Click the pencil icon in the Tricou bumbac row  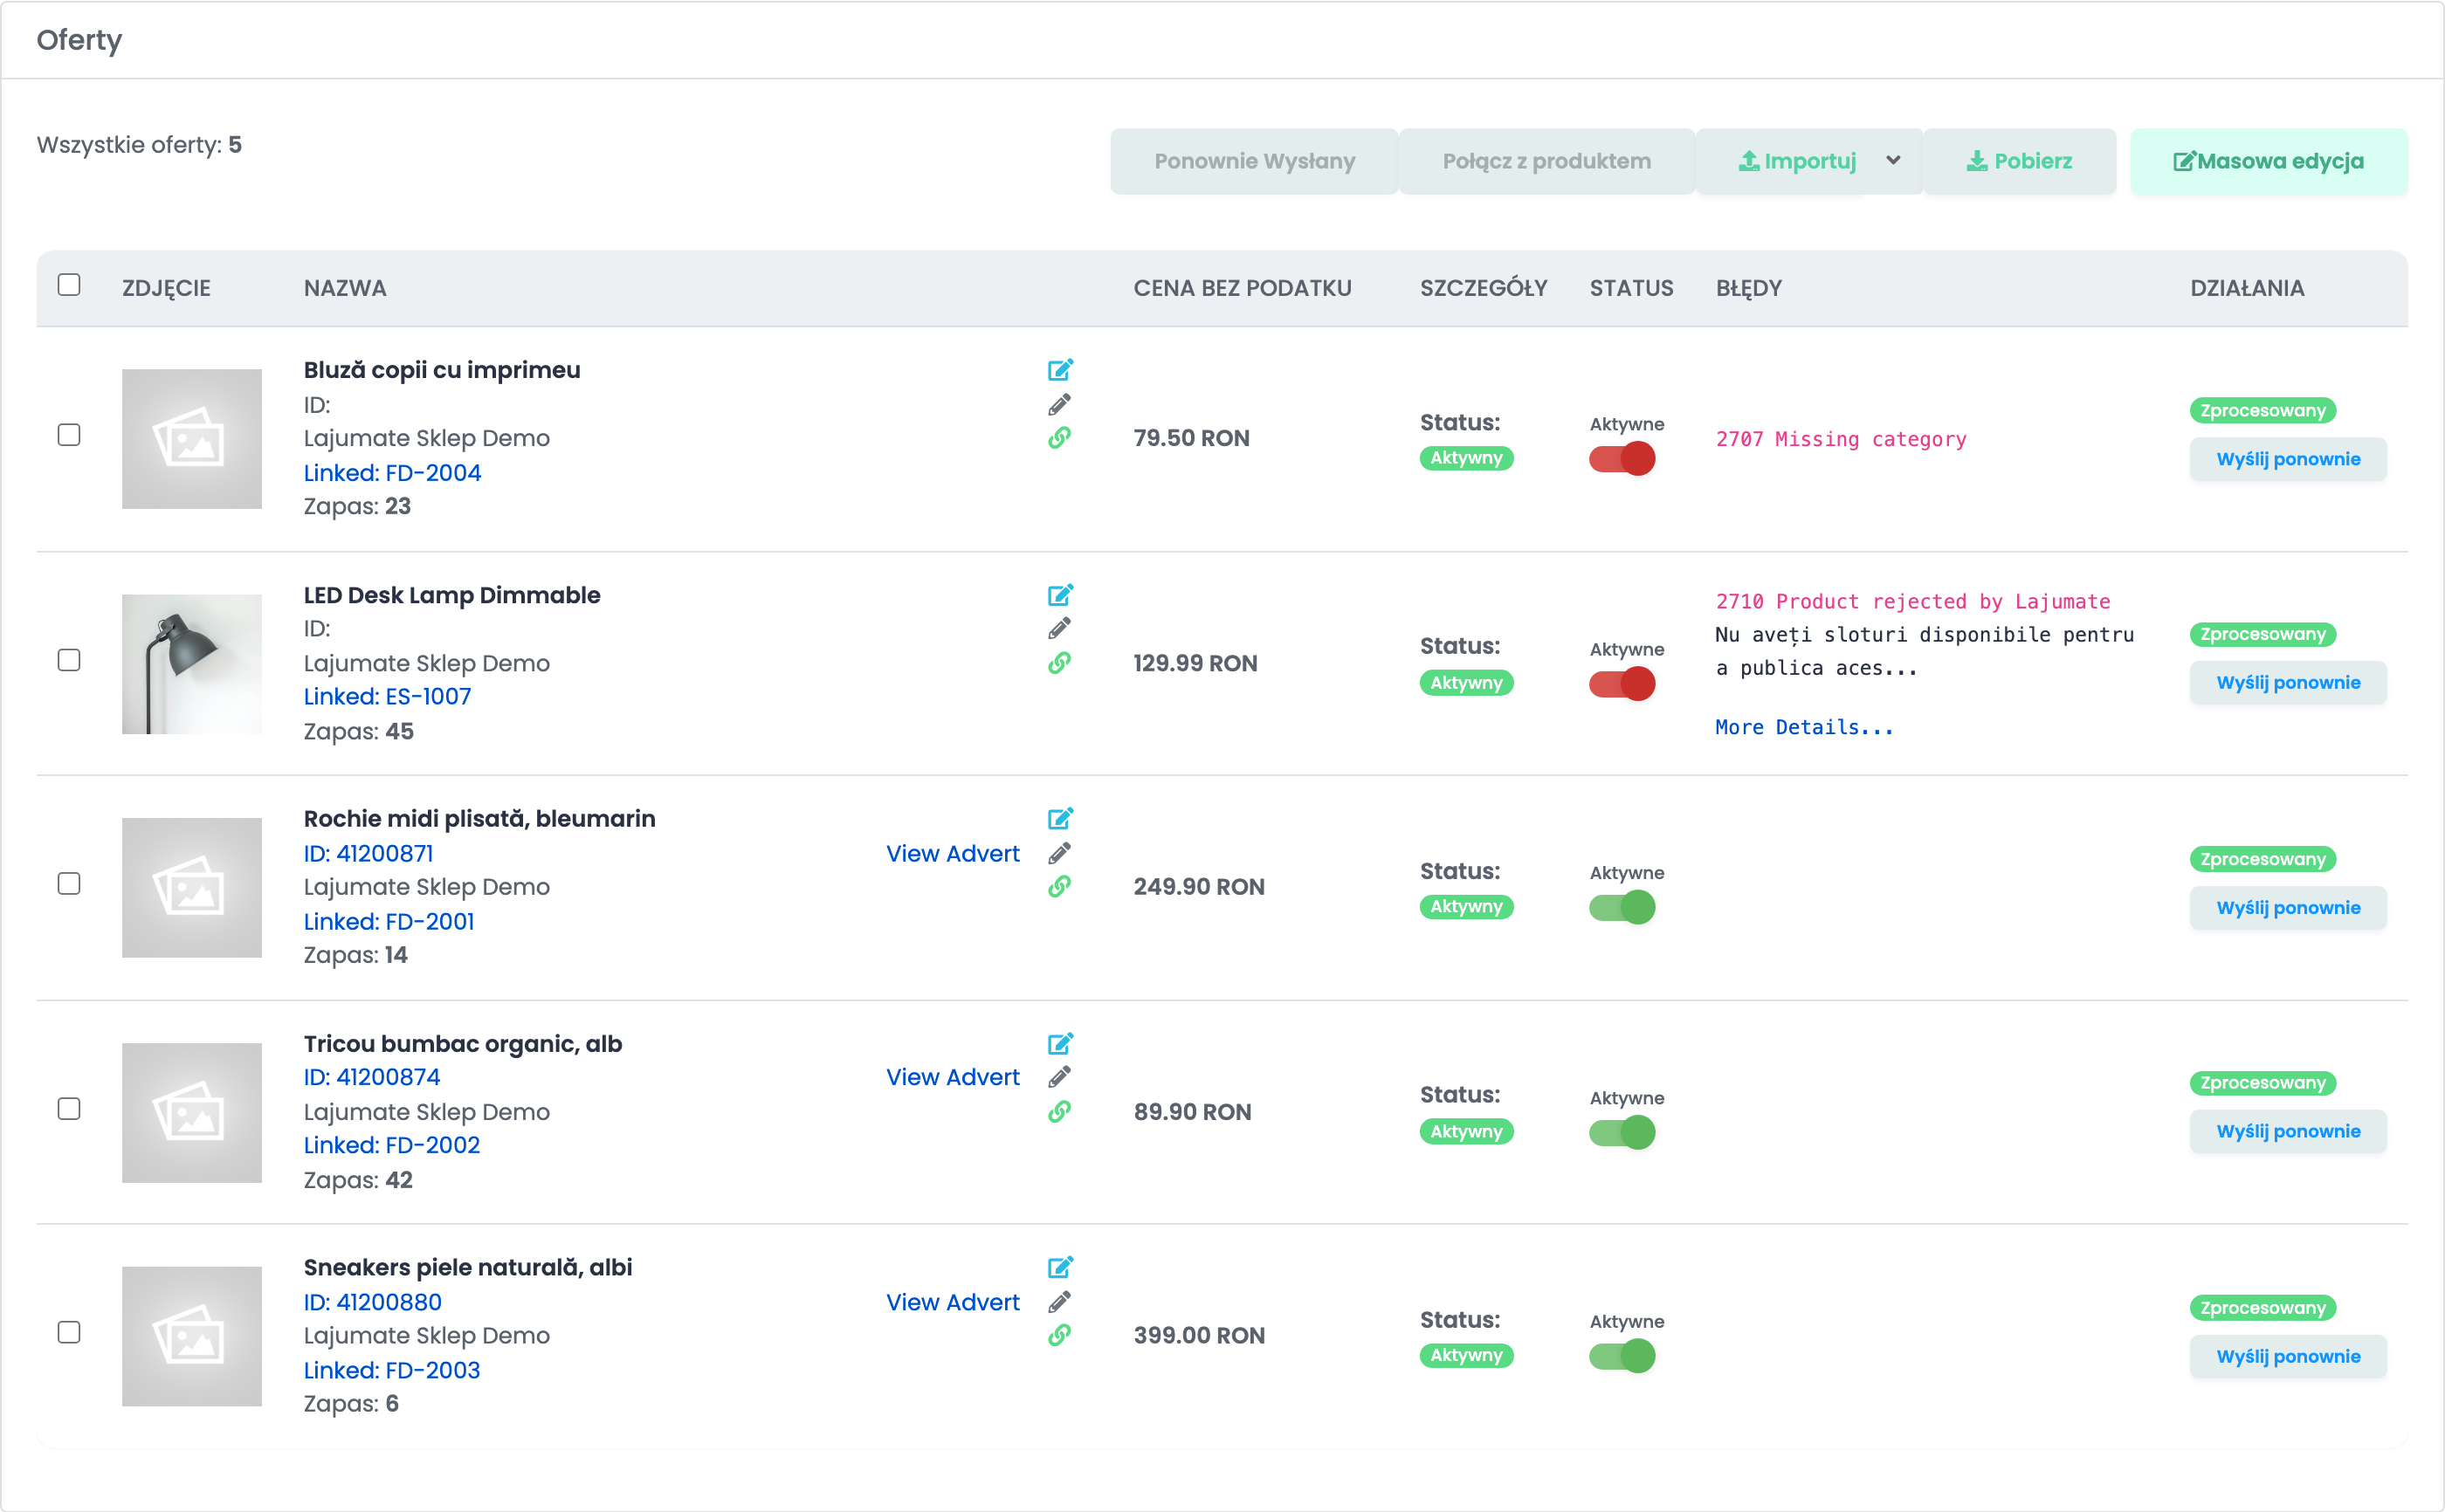coord(1059,1077)
